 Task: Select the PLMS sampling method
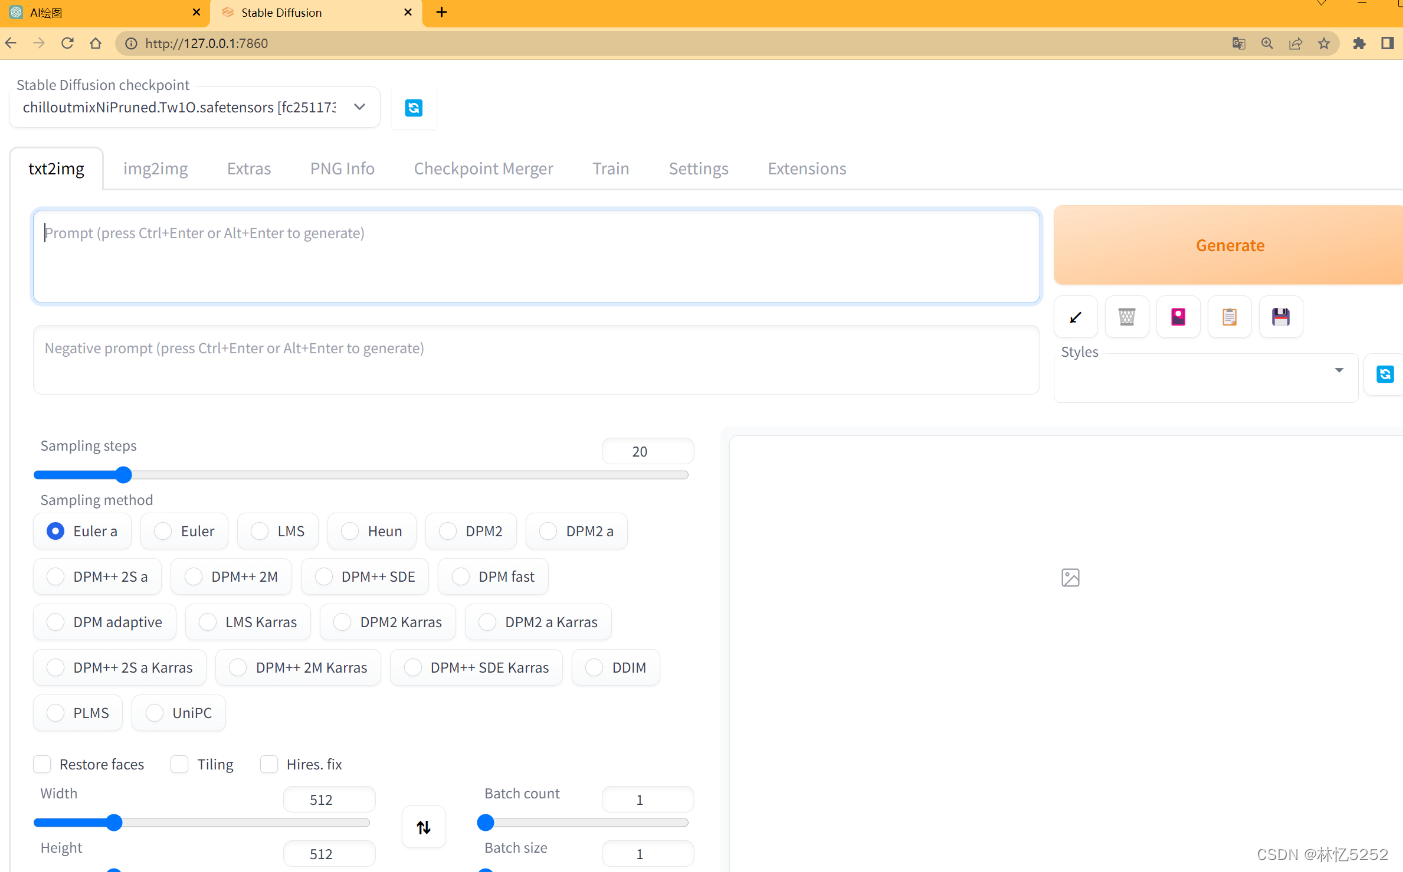pos(78,713)
